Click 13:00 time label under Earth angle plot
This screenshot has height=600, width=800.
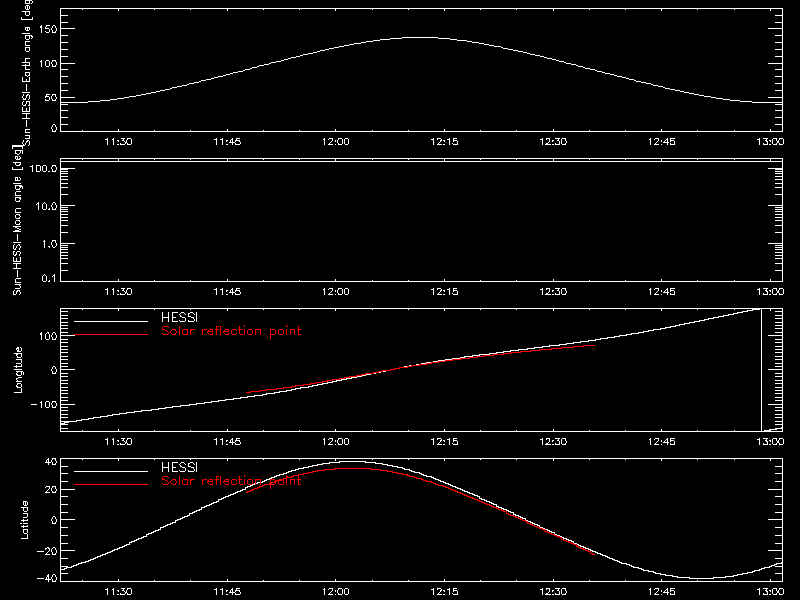pyautogui.click(x=770, y=142)
